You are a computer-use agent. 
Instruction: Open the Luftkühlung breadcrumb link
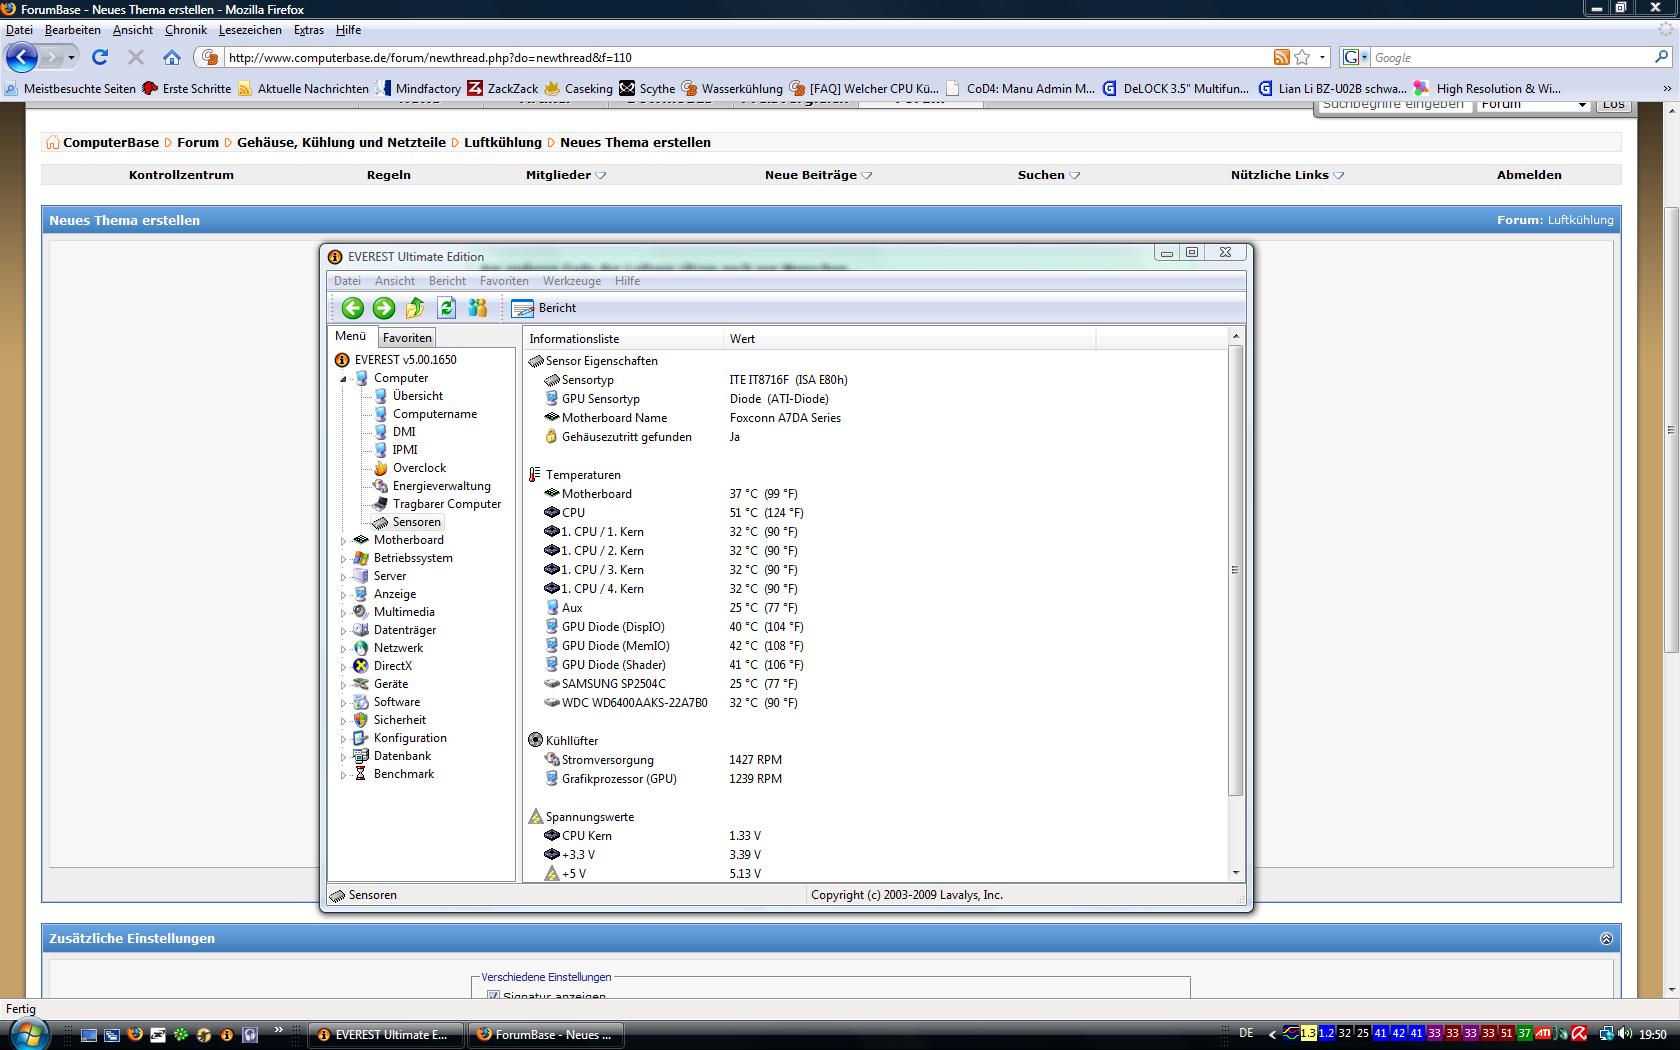[x=503, y=143]
